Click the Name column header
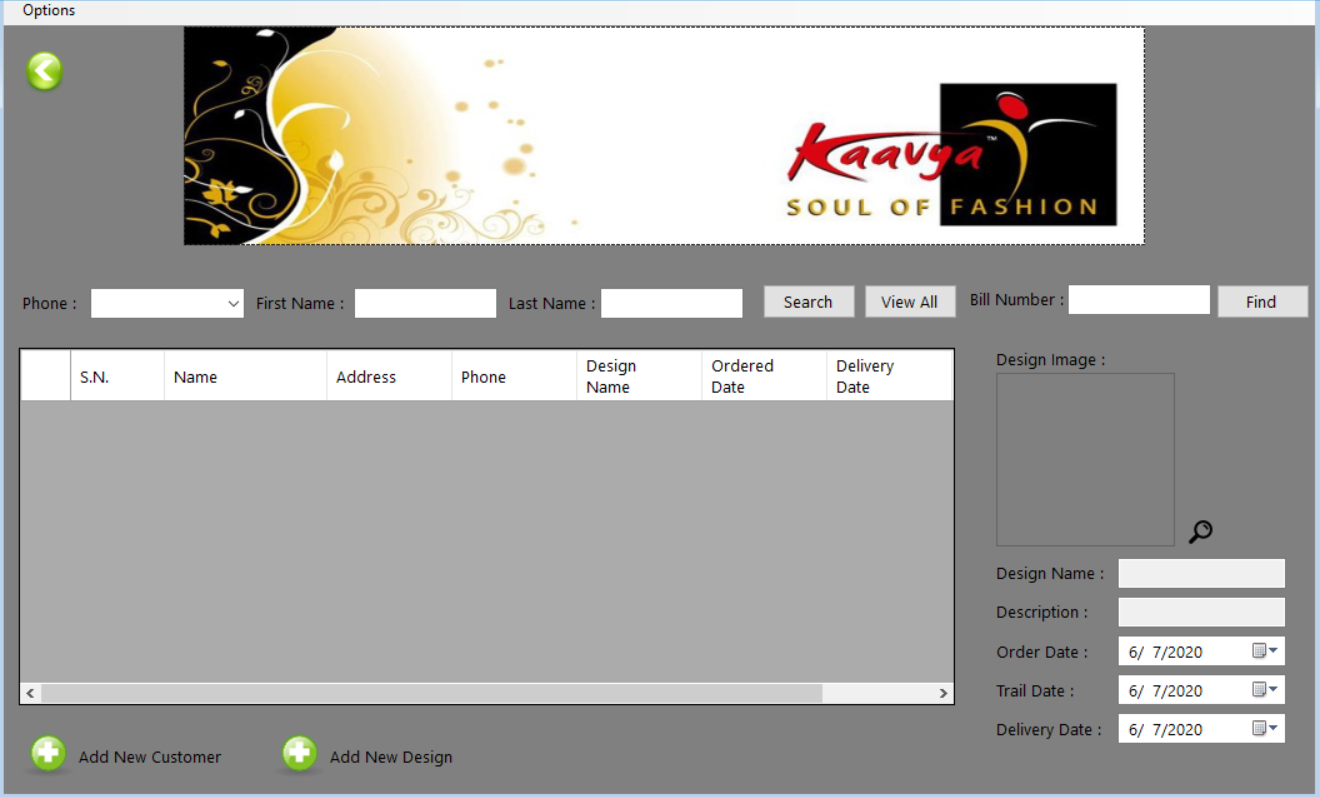This screenshot has width=1320, height=797. (x=245, y=376)
